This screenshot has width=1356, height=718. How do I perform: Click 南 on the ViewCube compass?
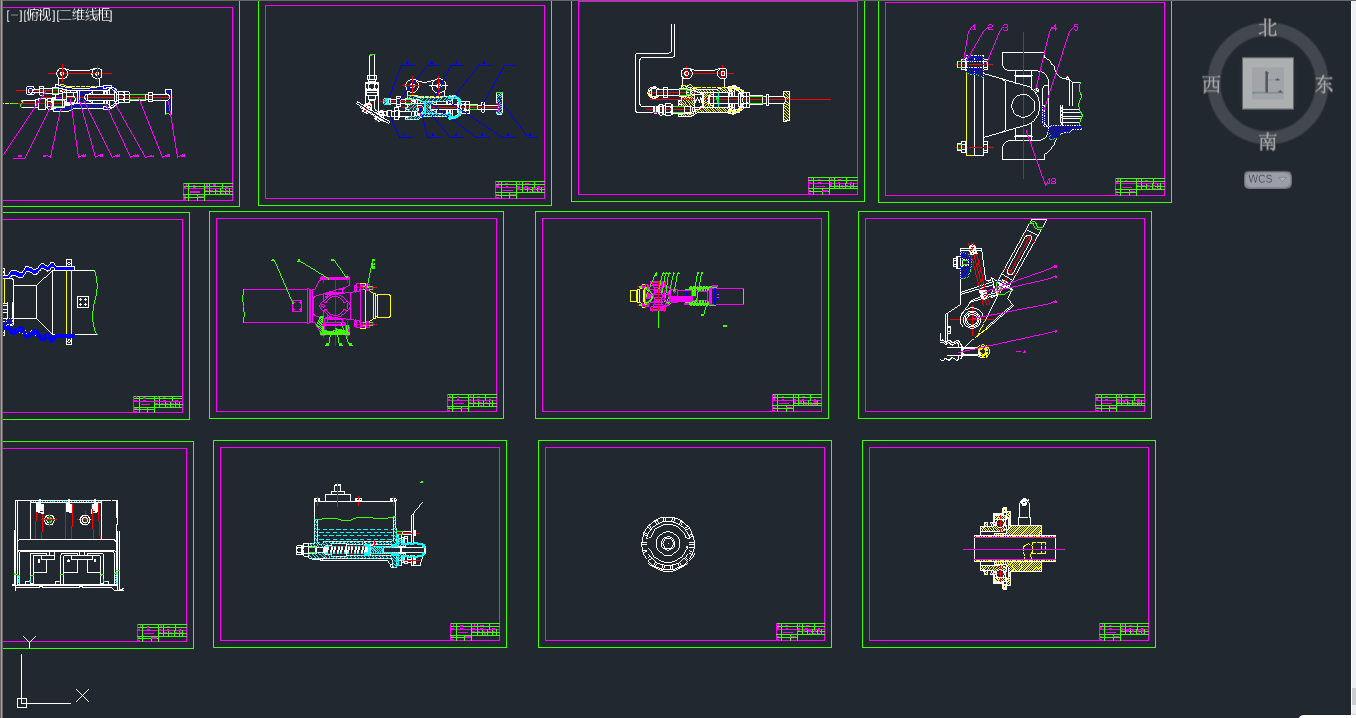pyautogui.click(x=1268, y=142)
